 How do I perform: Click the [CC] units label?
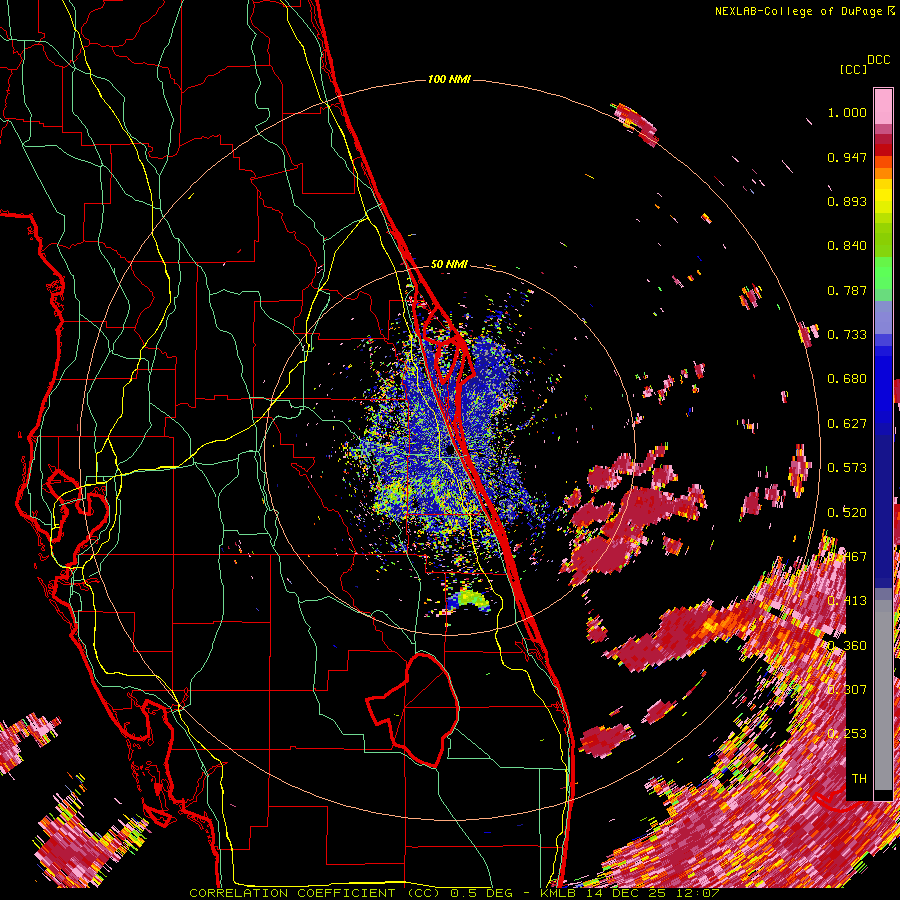click(854, 69)
